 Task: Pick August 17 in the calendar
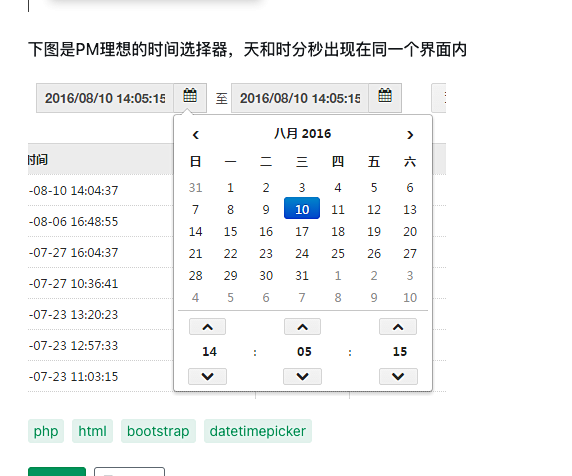pos(302,232)
